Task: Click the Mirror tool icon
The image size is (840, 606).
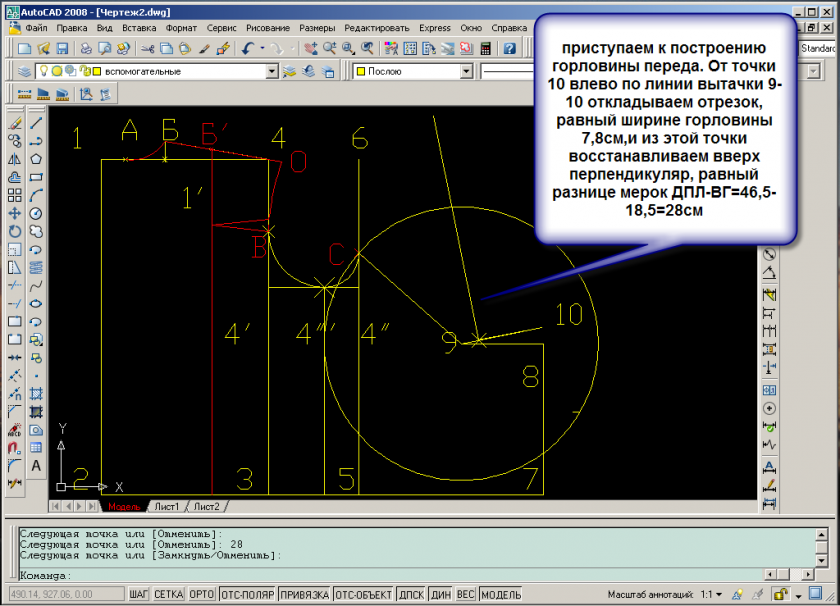Action: (15, 158)
